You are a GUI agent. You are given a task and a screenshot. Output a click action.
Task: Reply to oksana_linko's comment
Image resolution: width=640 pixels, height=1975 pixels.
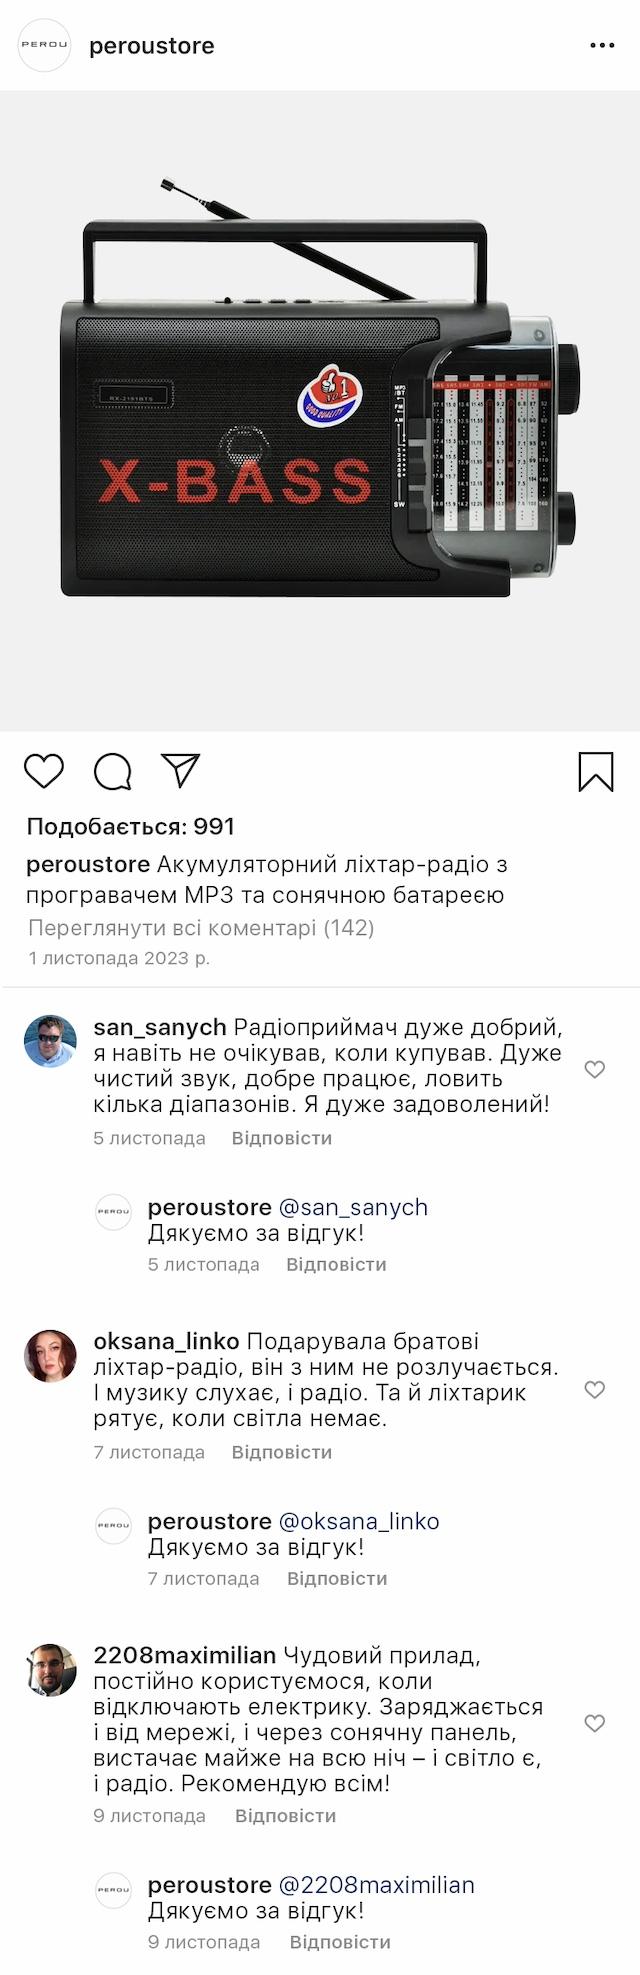click(281, 1452)
